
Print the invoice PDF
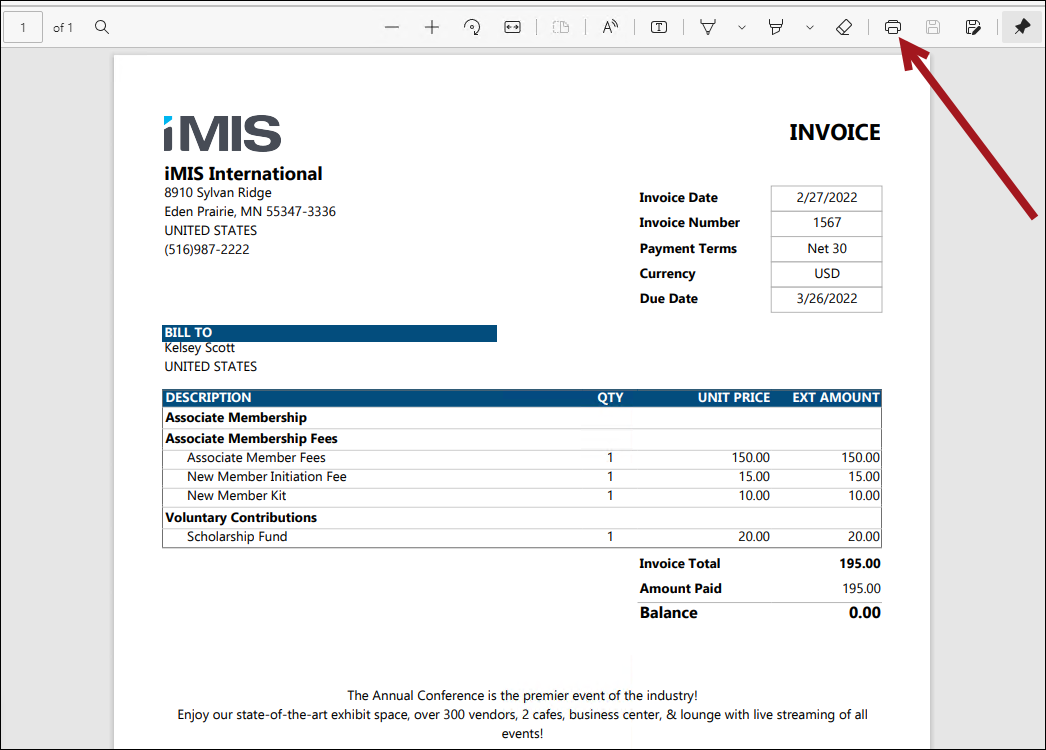[893, 27]
